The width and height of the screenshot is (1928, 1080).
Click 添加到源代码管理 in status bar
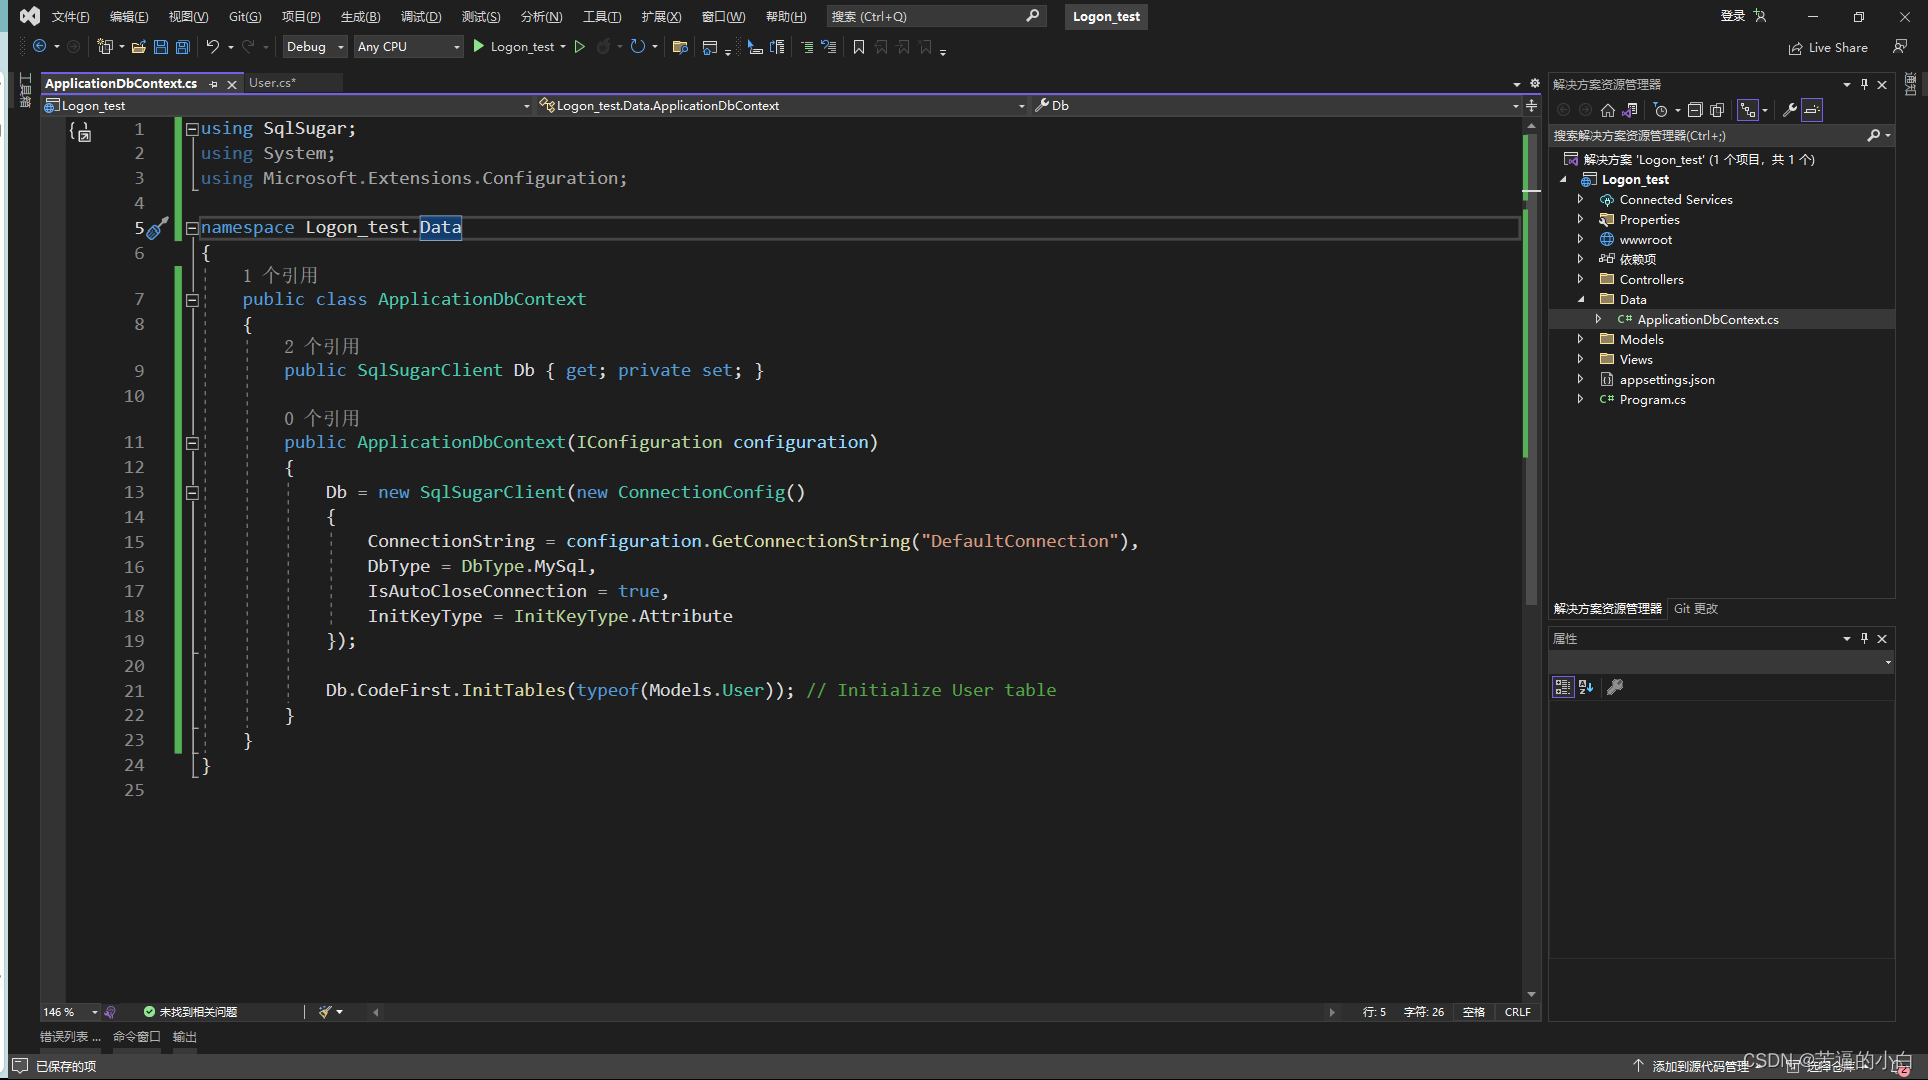coord(1700,1066)
